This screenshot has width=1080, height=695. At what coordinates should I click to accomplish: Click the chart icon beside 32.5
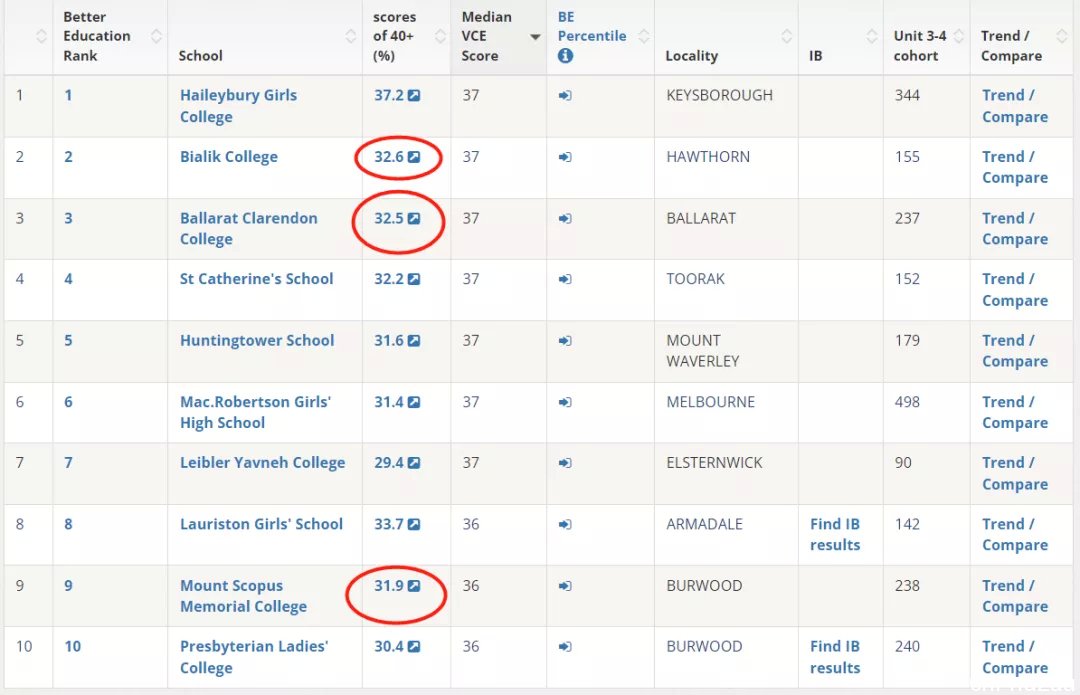414,218
